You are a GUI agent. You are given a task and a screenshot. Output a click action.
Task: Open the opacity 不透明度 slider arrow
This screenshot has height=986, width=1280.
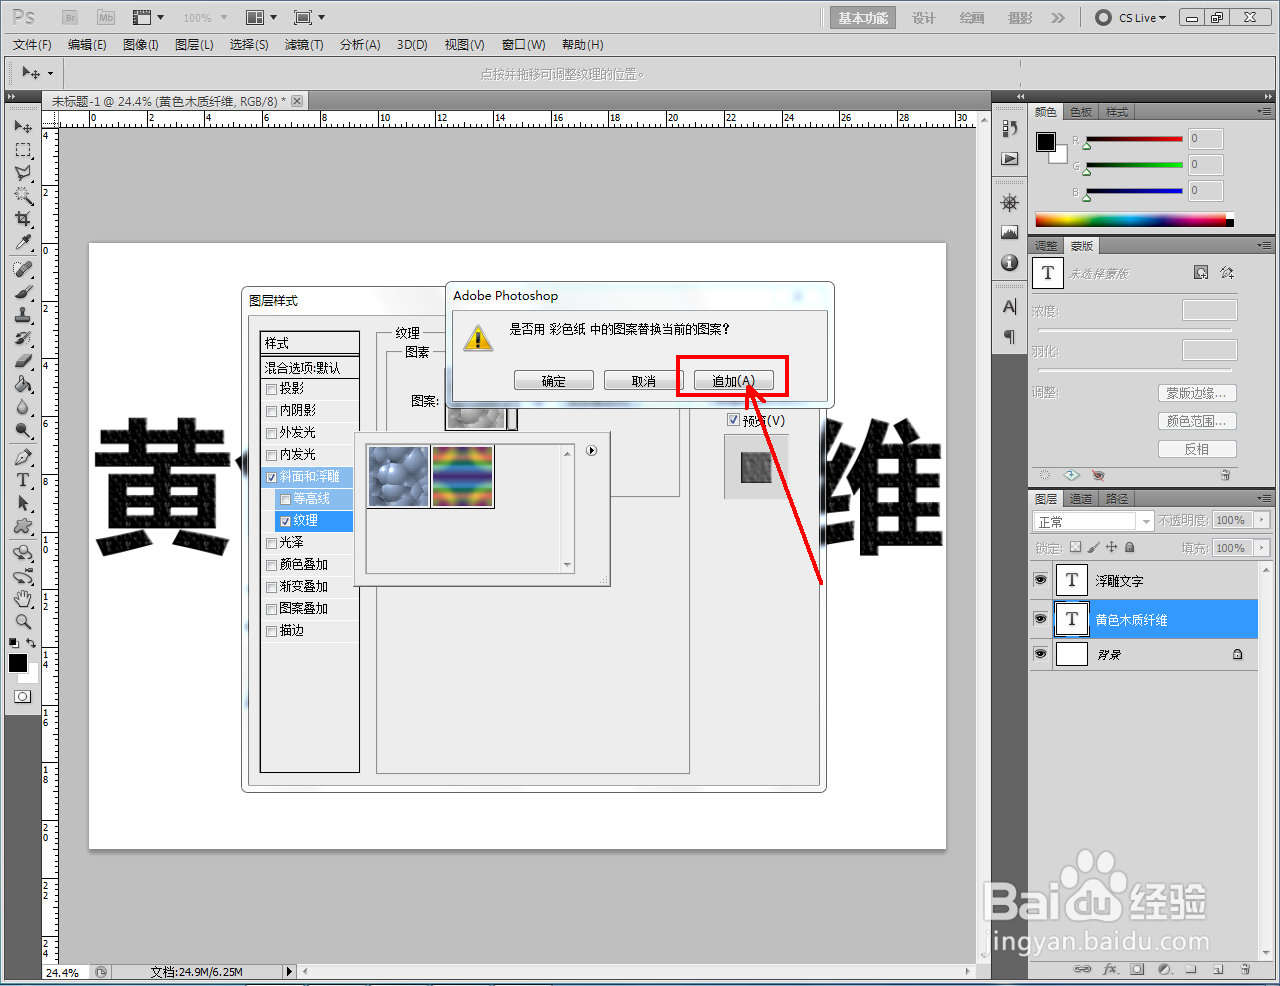point(1262,520)
